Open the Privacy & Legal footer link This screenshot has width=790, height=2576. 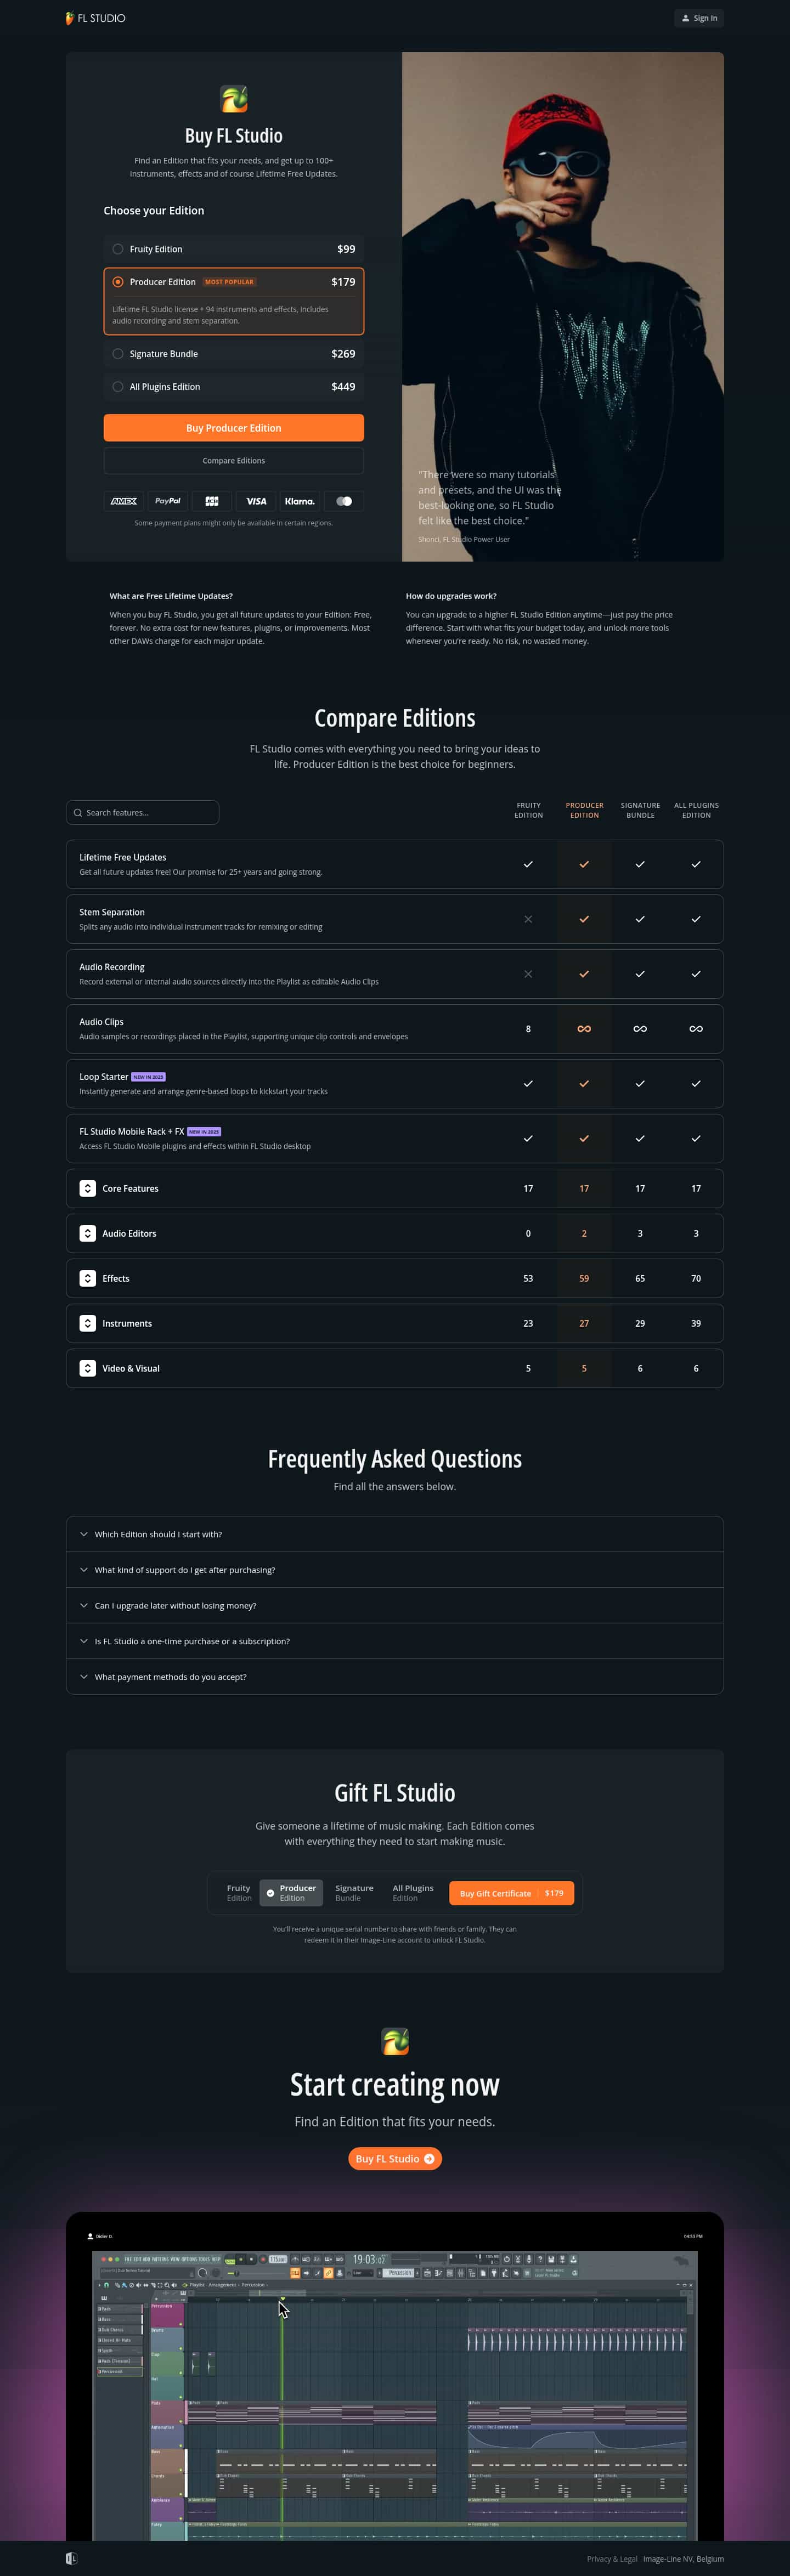611,2559
